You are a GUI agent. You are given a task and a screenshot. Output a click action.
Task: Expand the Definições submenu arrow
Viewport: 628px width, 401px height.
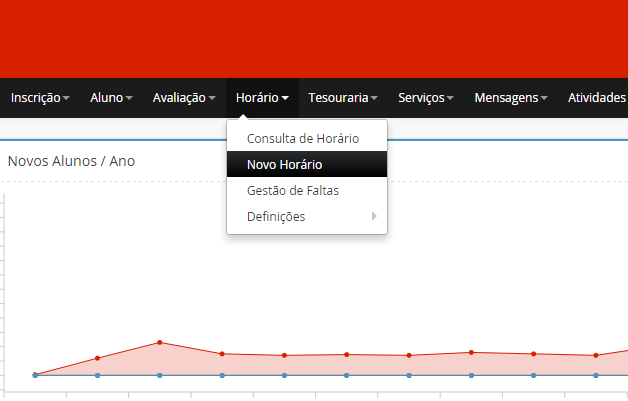pos(375,216)
